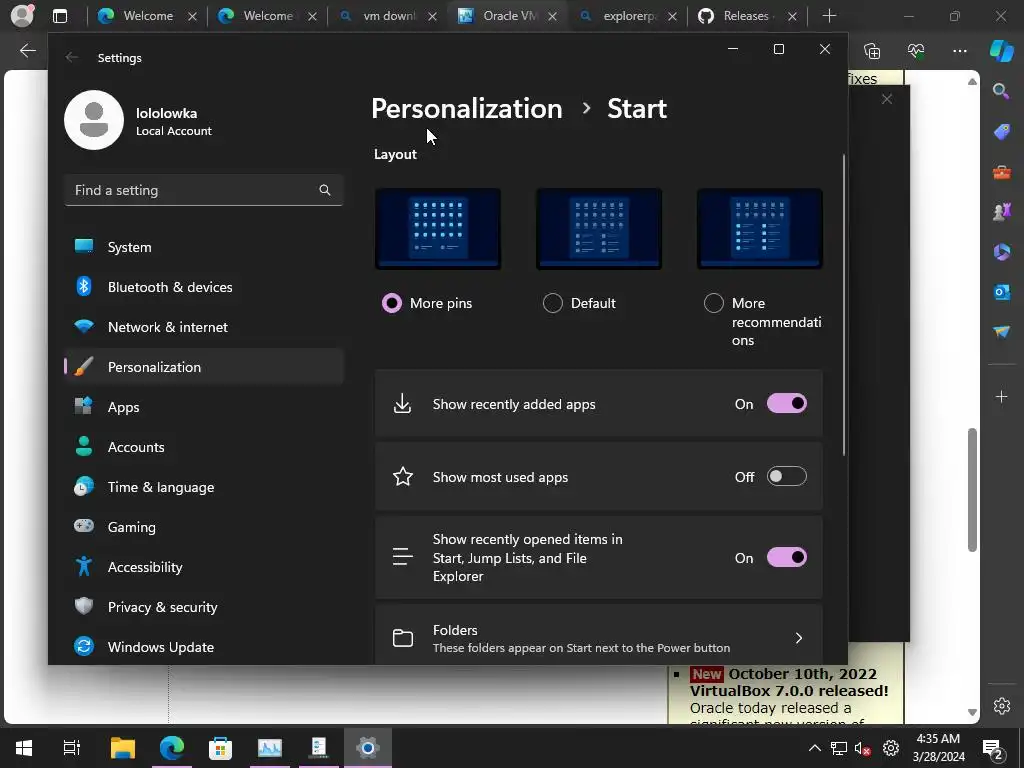Click the Settings window vertical scrollbar
The image size is (1024, 768).
[x=844, y=304]
